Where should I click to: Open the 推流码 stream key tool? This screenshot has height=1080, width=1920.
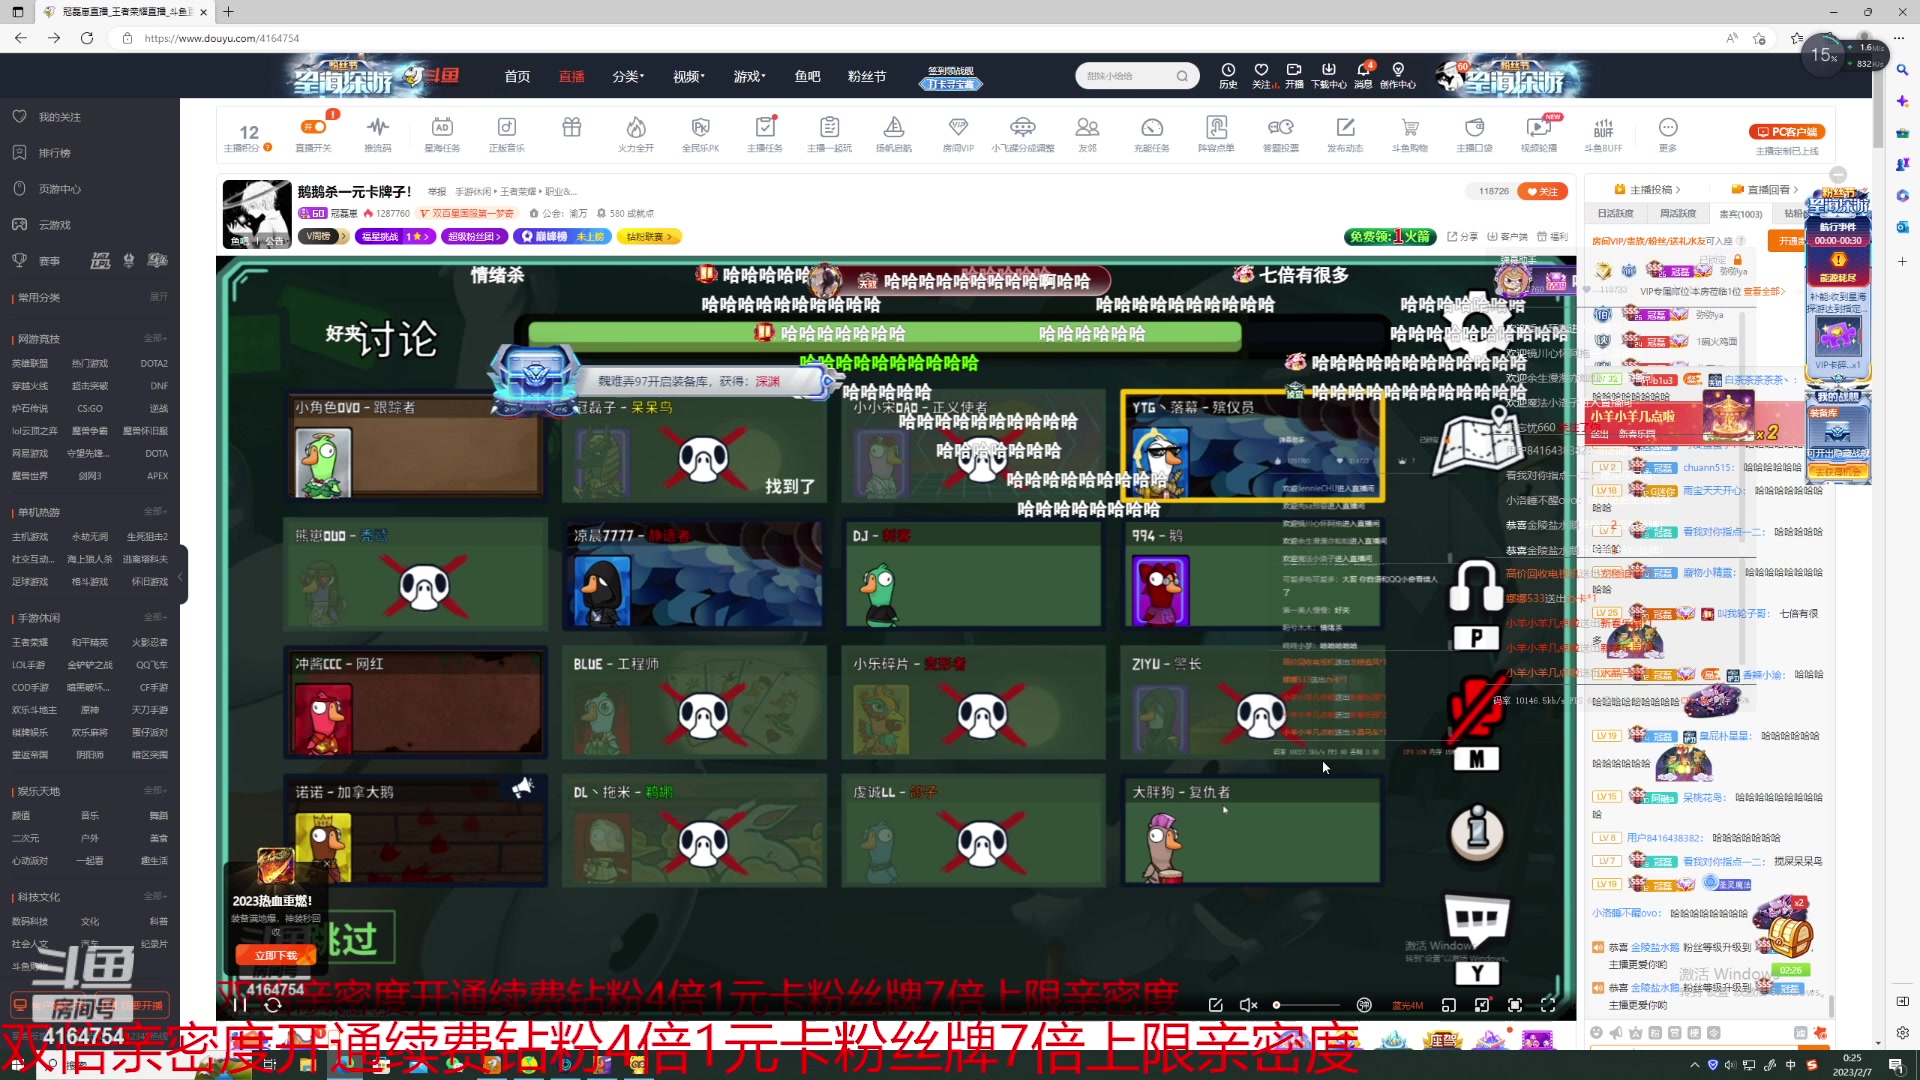(x=377, y=133)
